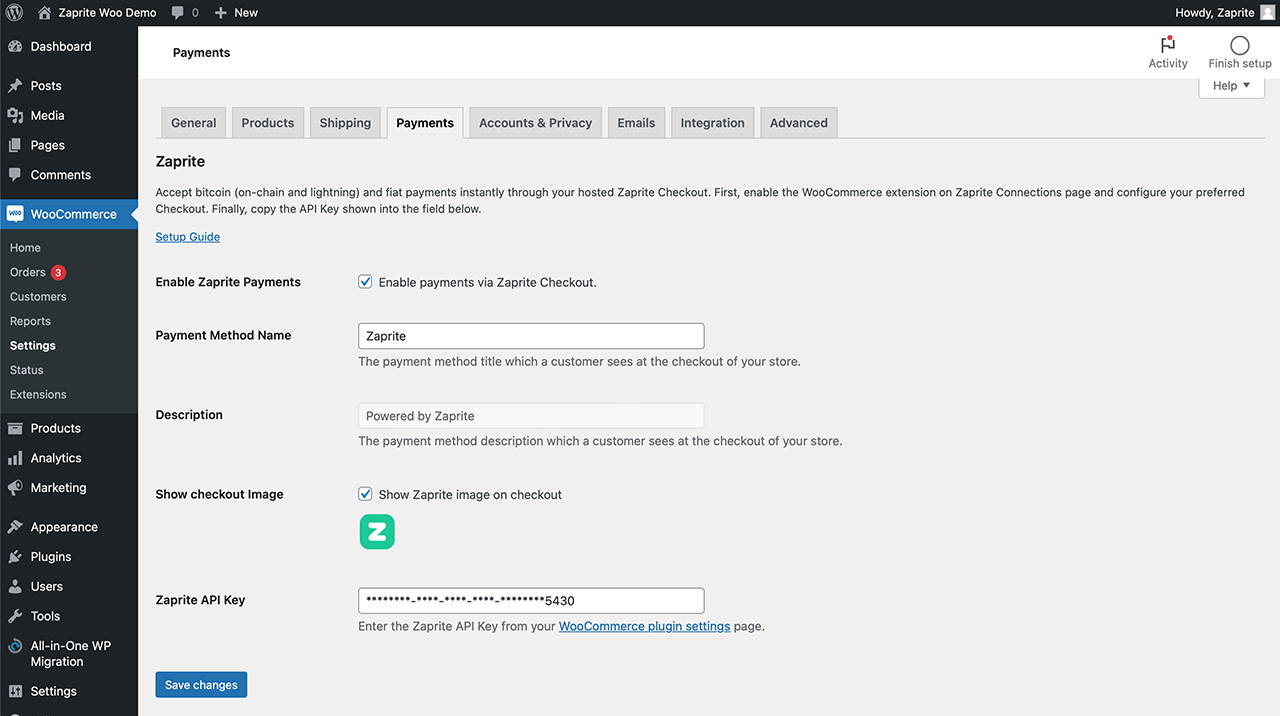Switch to the Shipping tab
1280x716 pixels.
(x=345, y=123)
